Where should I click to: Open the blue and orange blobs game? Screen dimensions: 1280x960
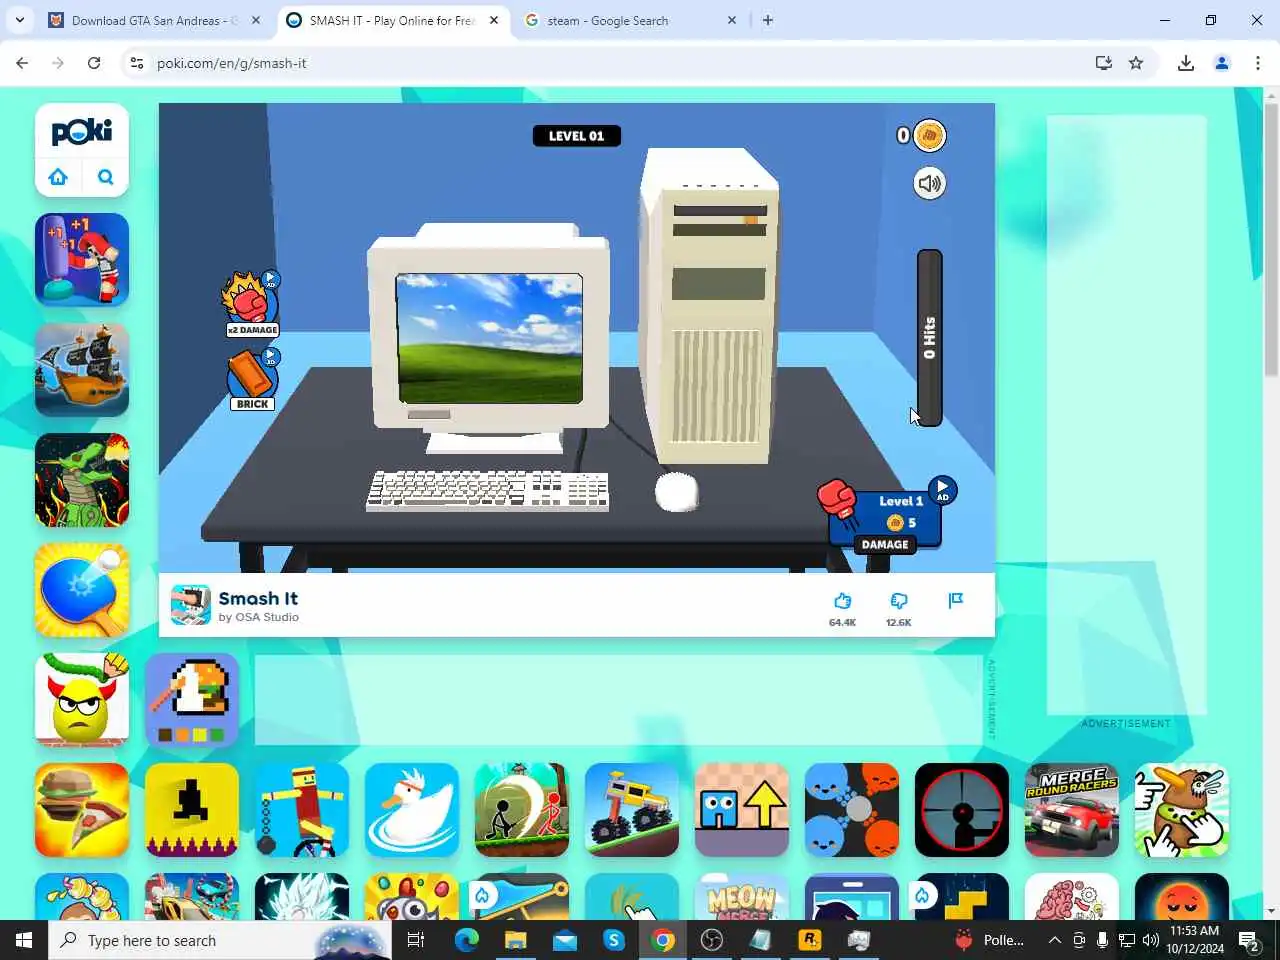[852, 810]
